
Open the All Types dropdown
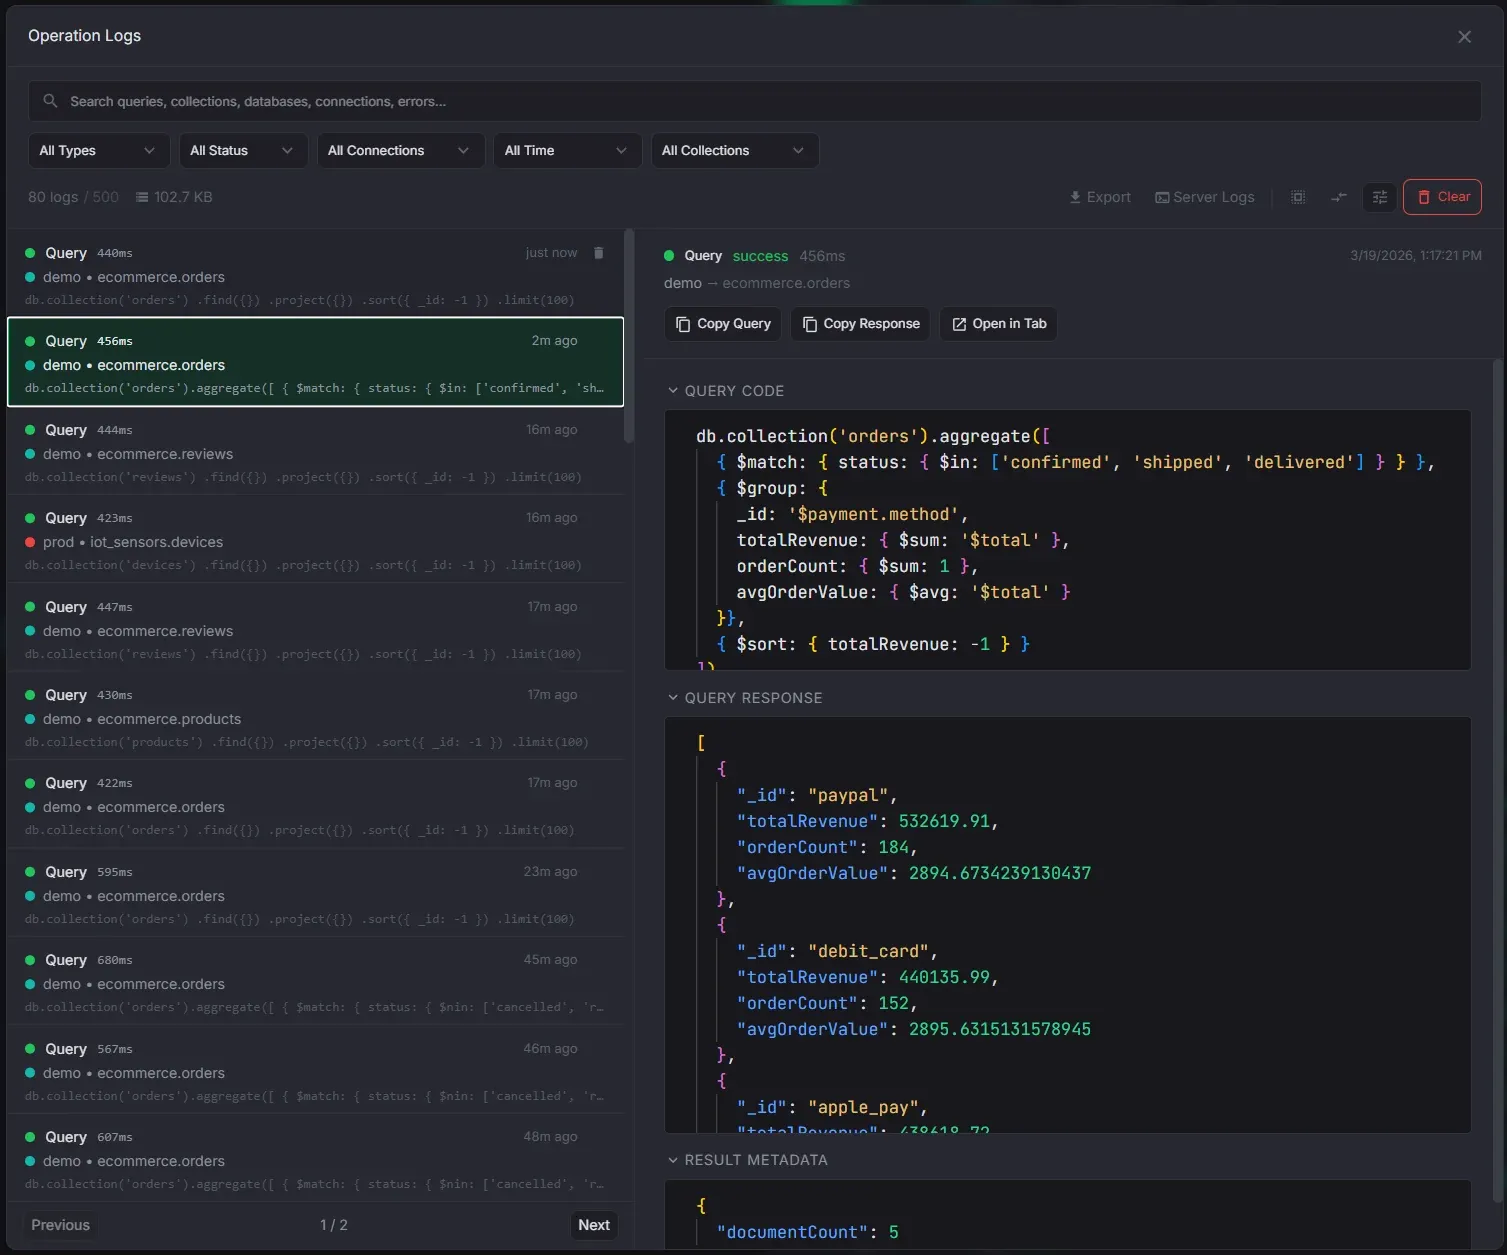pos(98,151)
